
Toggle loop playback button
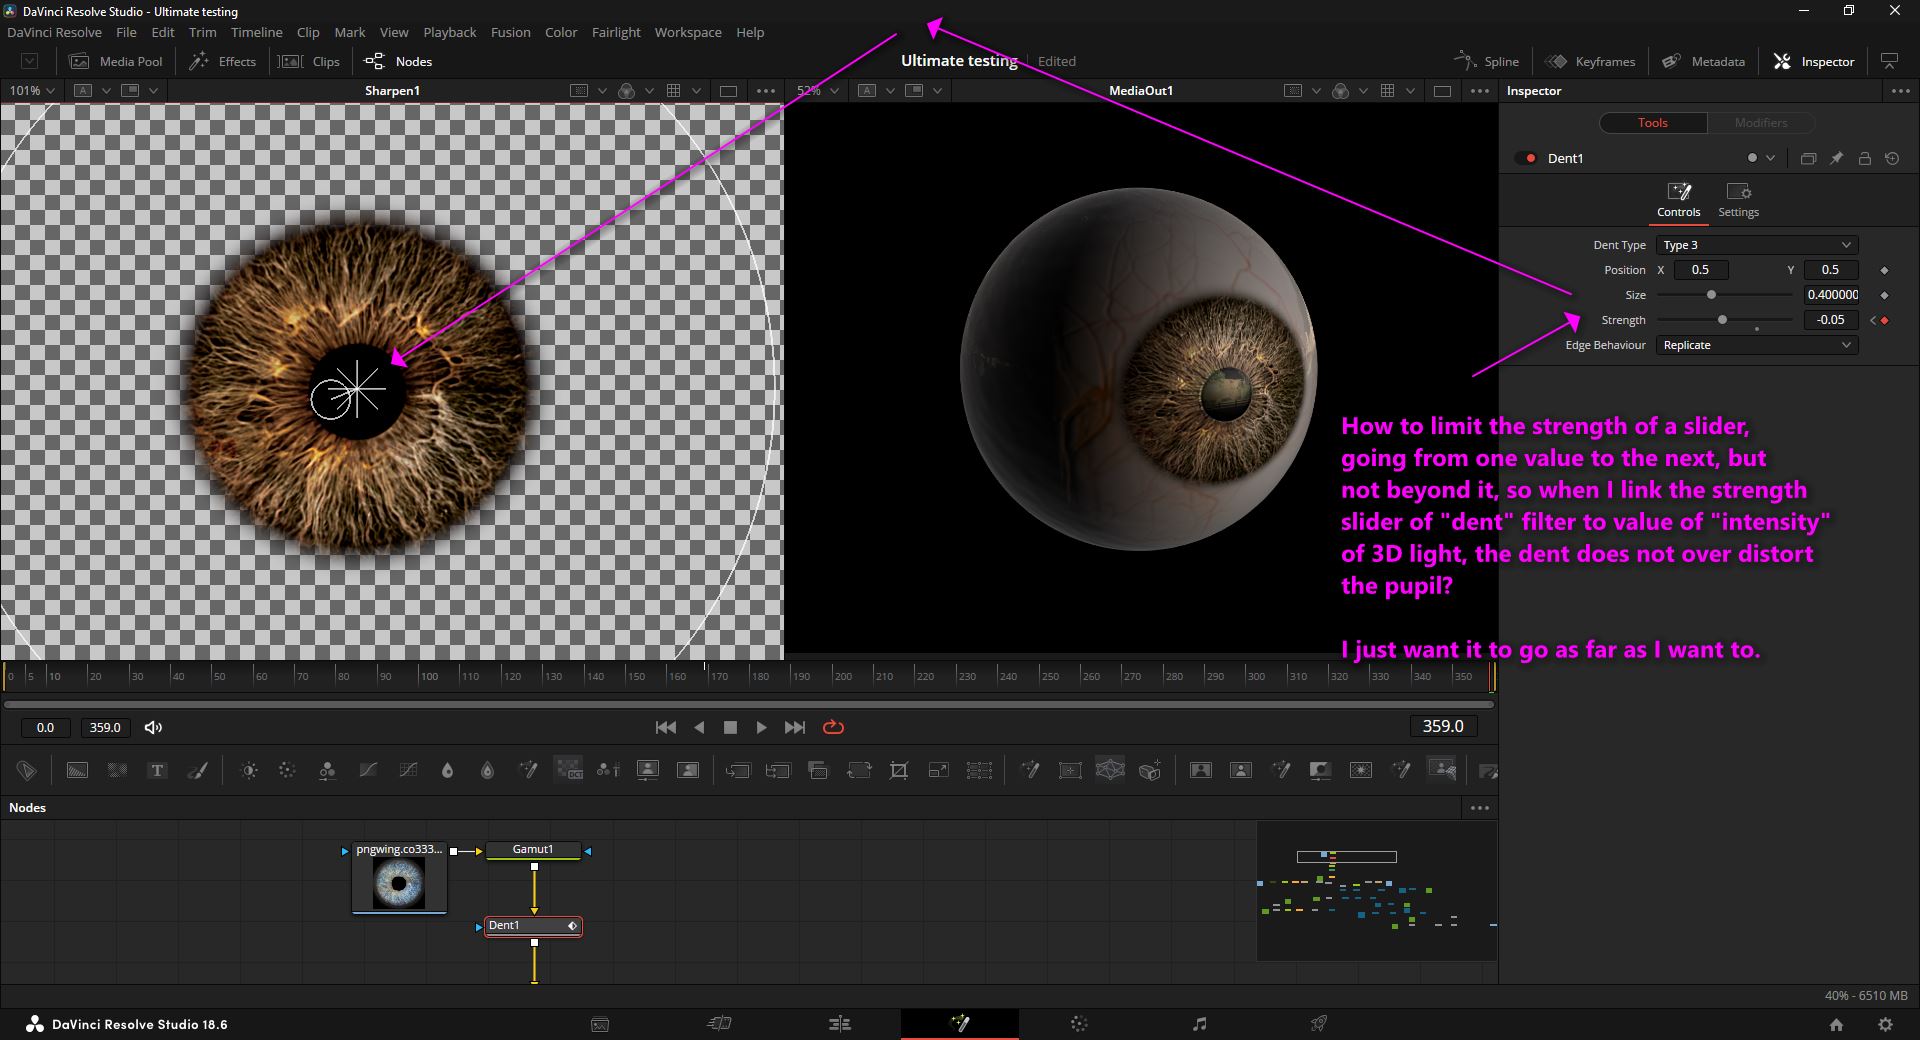coord(833,727)
